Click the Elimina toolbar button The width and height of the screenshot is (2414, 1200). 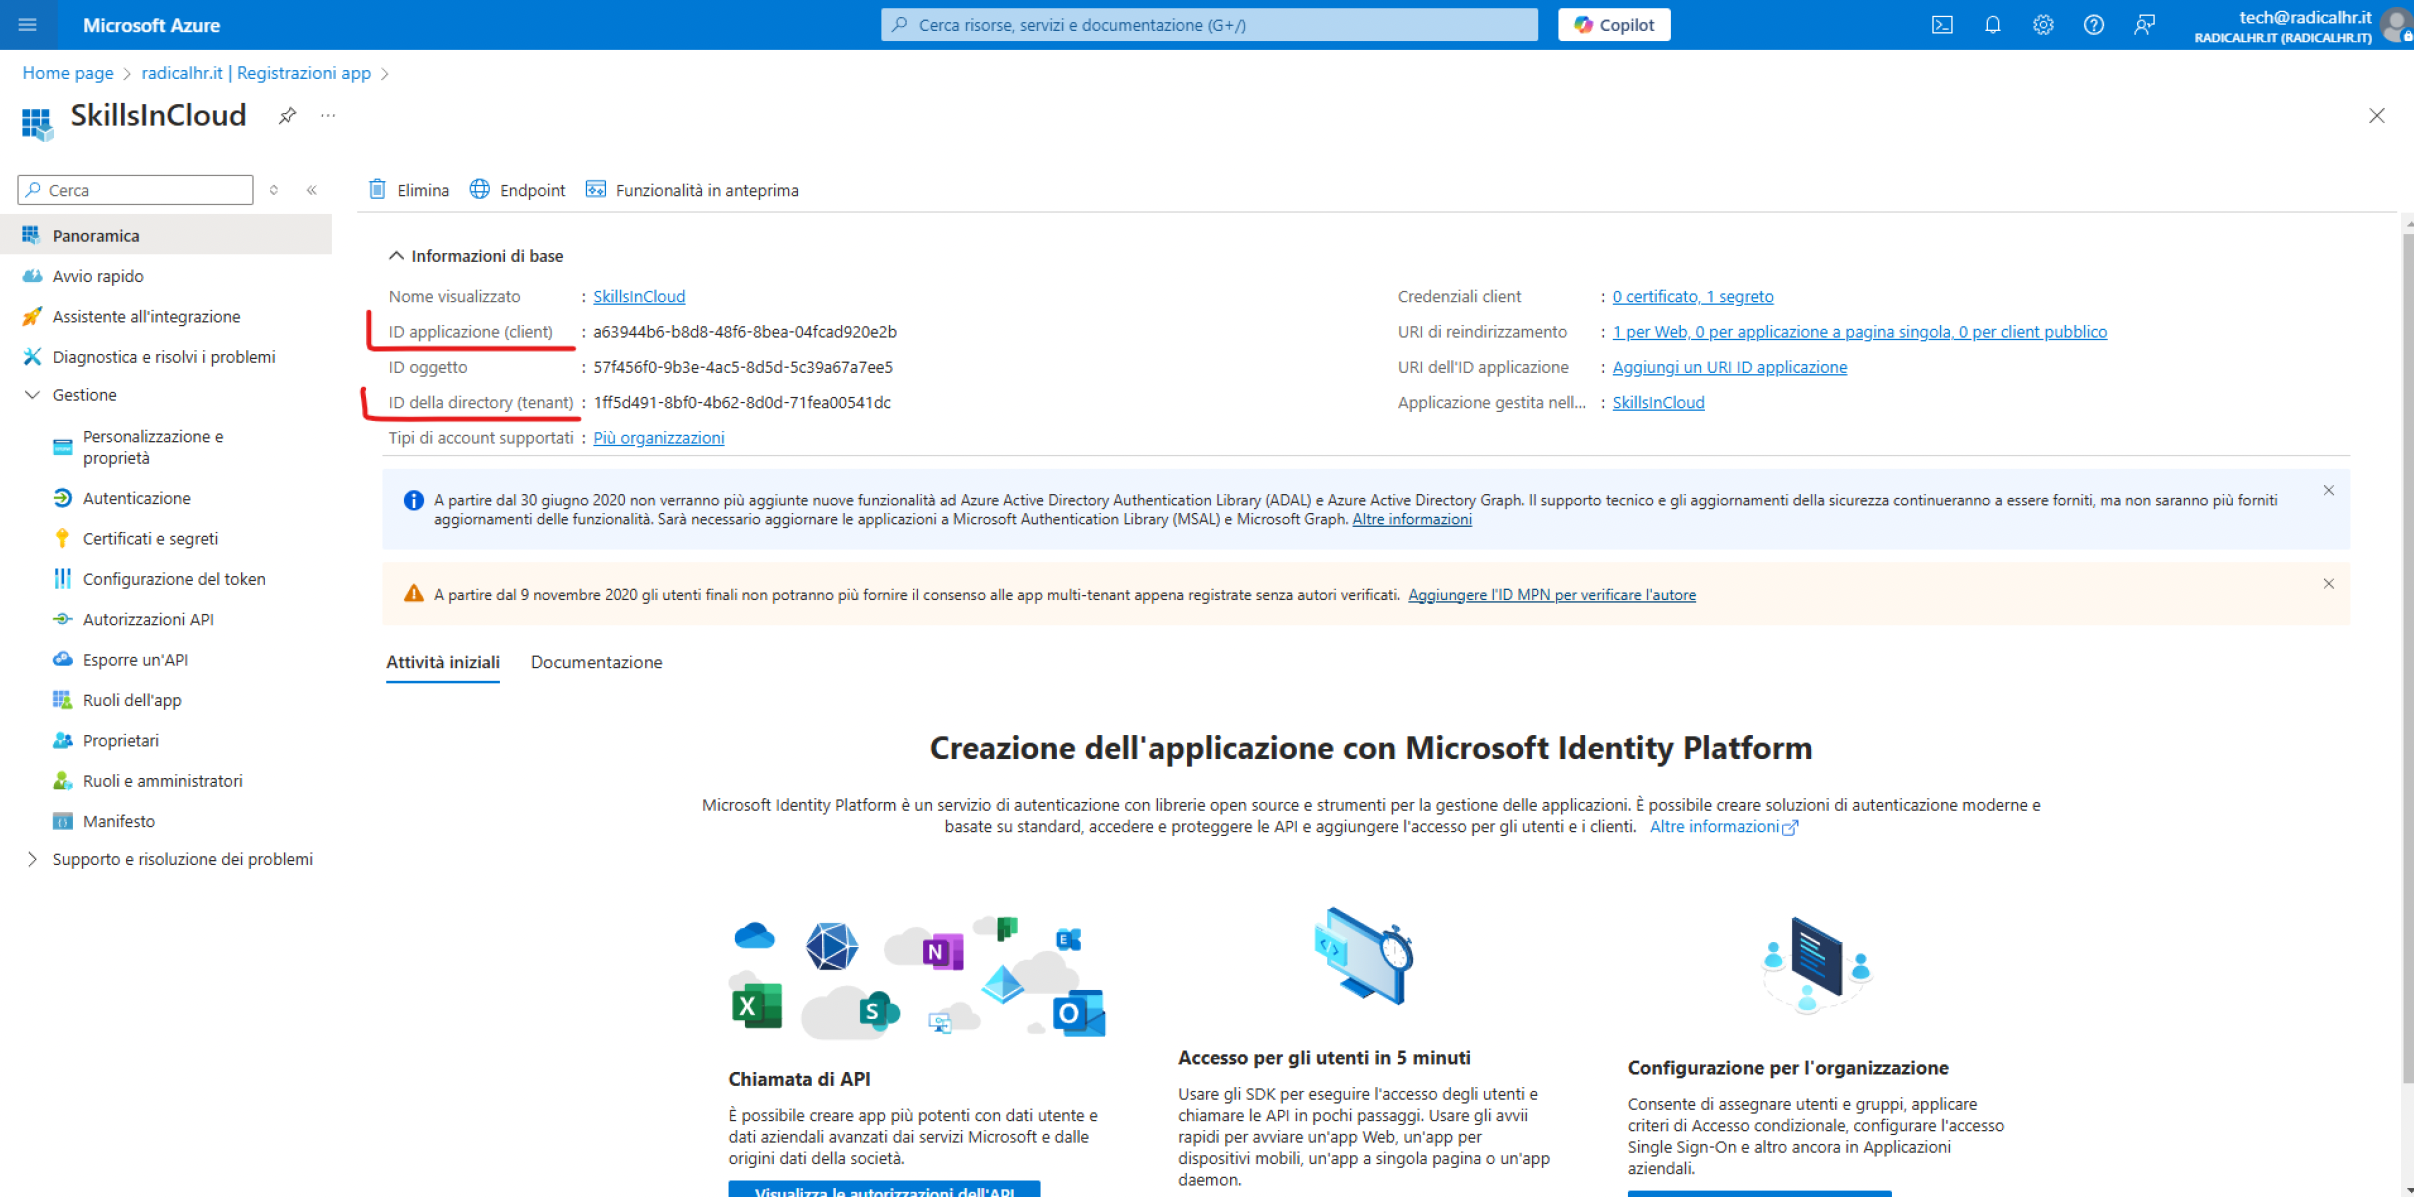click(x=409, y=190)
